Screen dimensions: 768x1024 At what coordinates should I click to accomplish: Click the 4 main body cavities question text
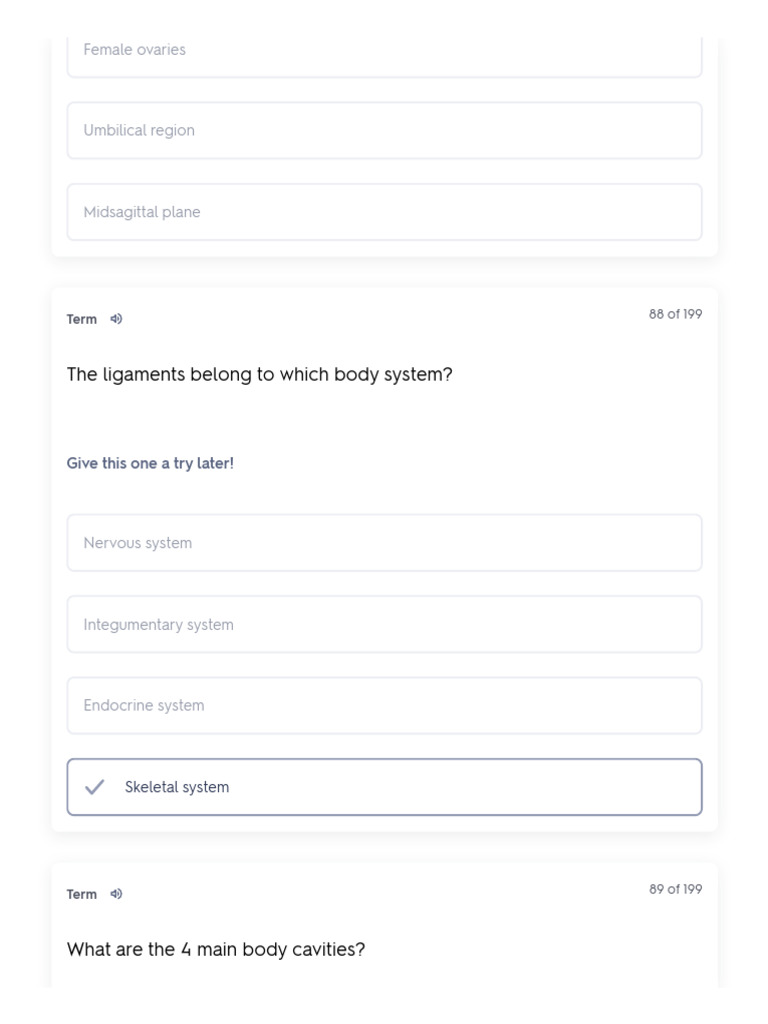point(216,949)
